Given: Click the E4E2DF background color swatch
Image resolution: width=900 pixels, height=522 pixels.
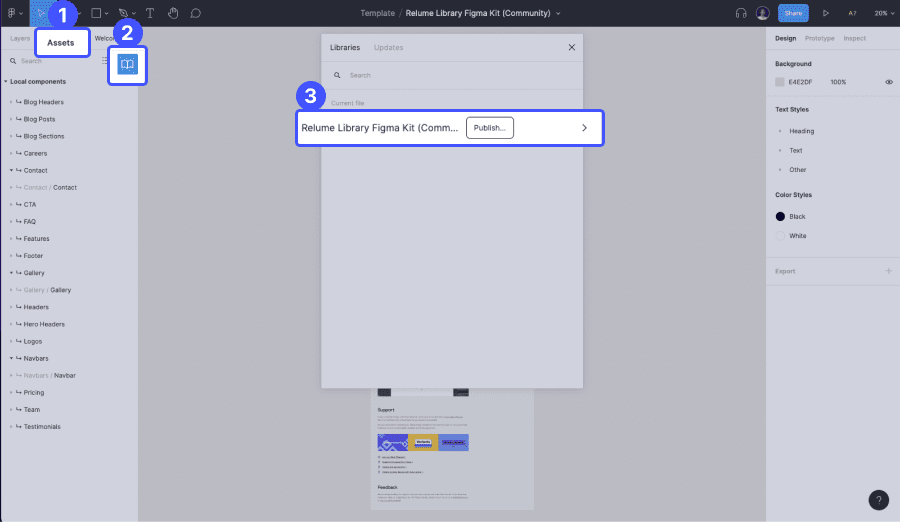Looking at the screenshot, I should click(779, 82).
